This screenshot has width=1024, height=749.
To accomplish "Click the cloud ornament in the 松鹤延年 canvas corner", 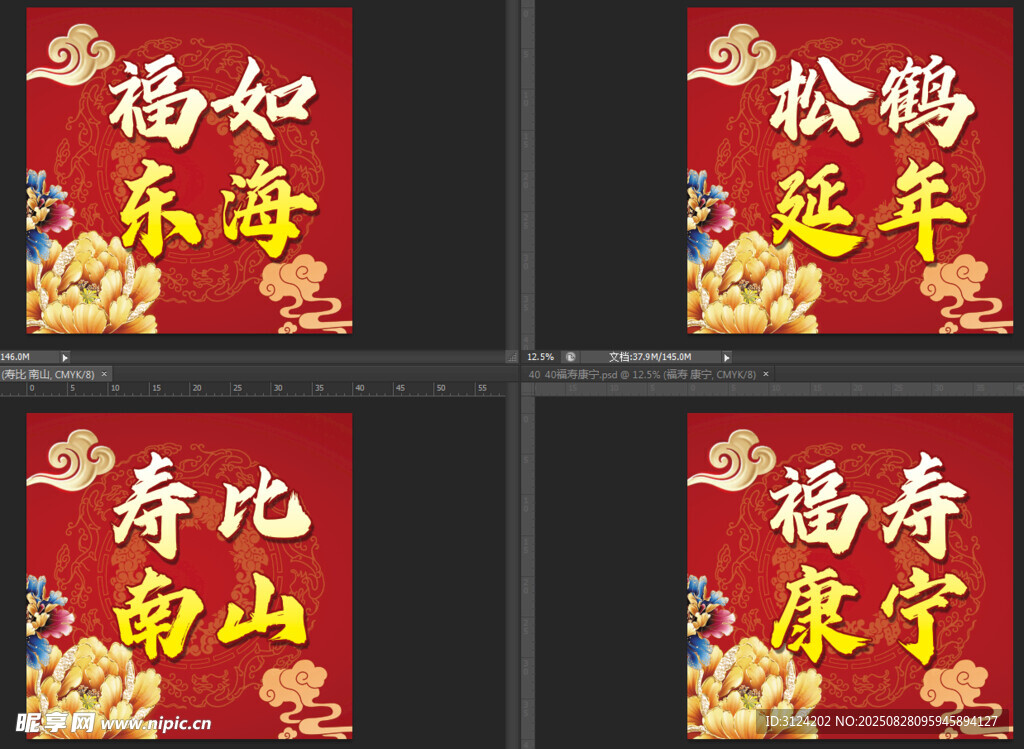I will coord(735,55).
